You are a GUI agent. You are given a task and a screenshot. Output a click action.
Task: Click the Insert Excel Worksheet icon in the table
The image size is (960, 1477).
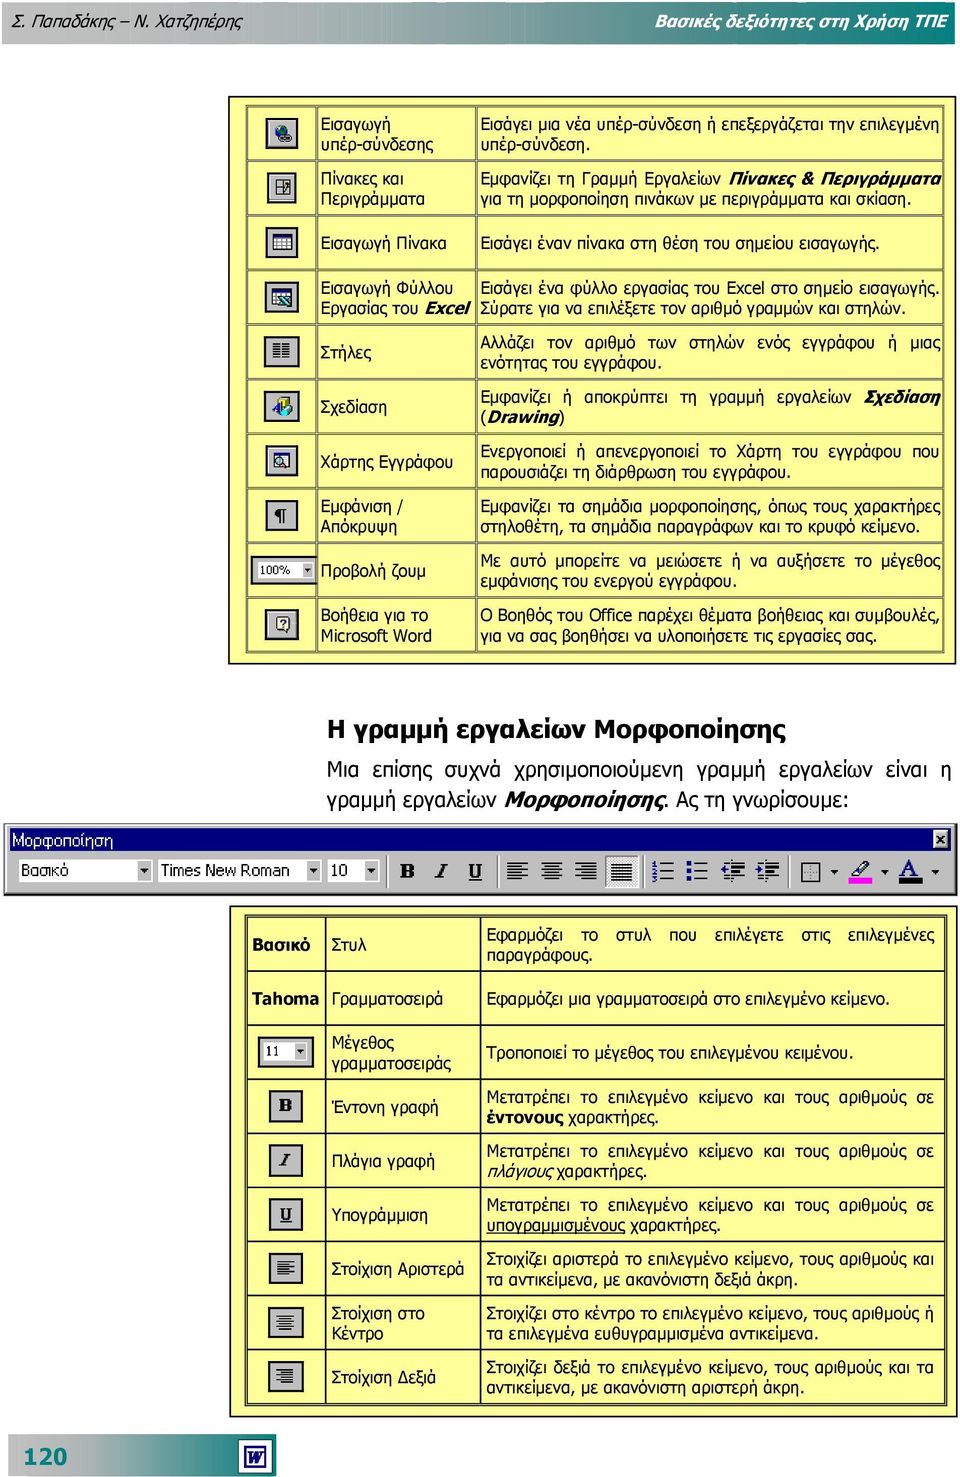283,297
